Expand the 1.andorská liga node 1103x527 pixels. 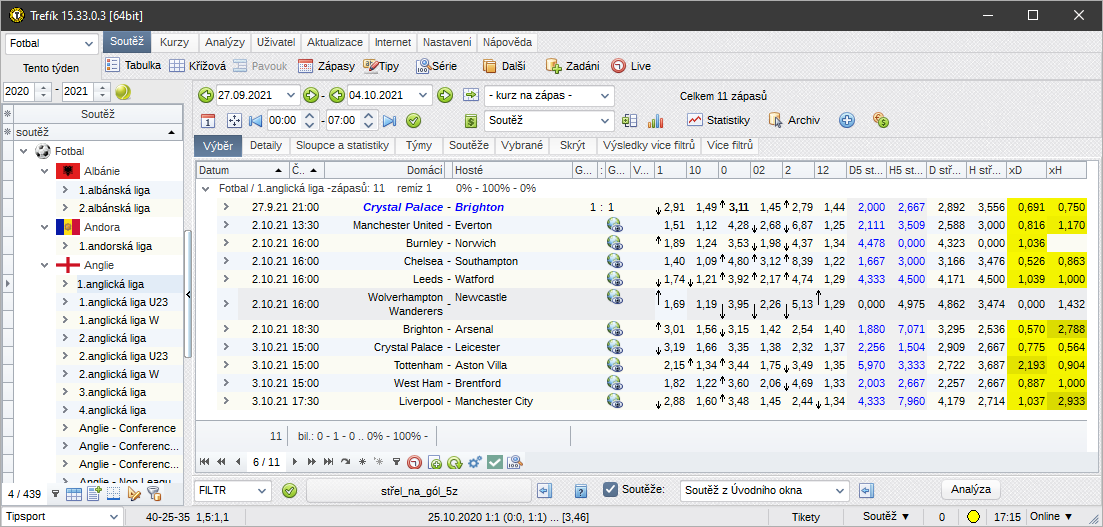pyautogui.click(x=65, y=246)
